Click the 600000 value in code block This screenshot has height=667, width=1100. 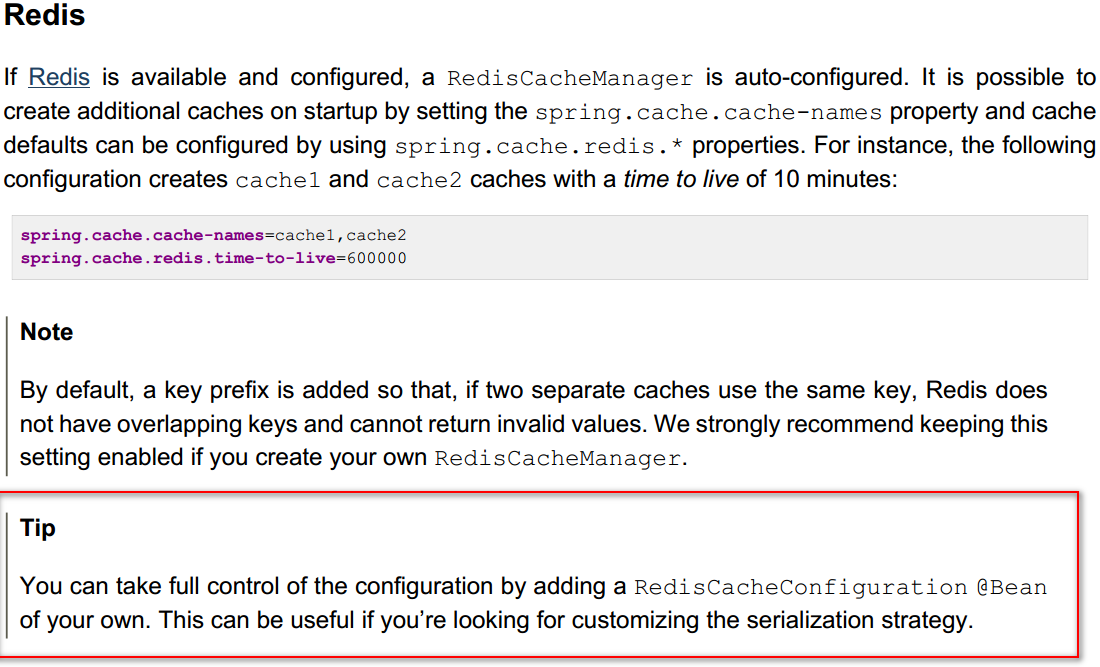pyautogui.click(x=376, y=258)
